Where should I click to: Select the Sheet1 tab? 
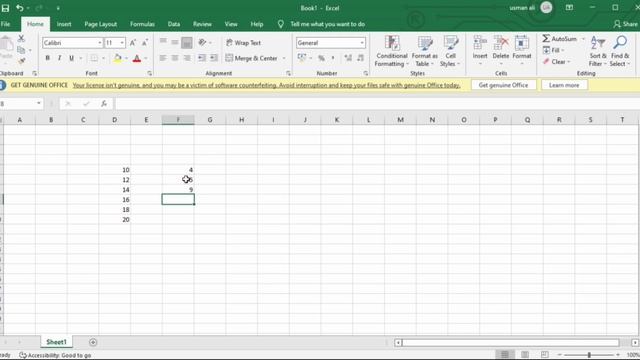56,342
